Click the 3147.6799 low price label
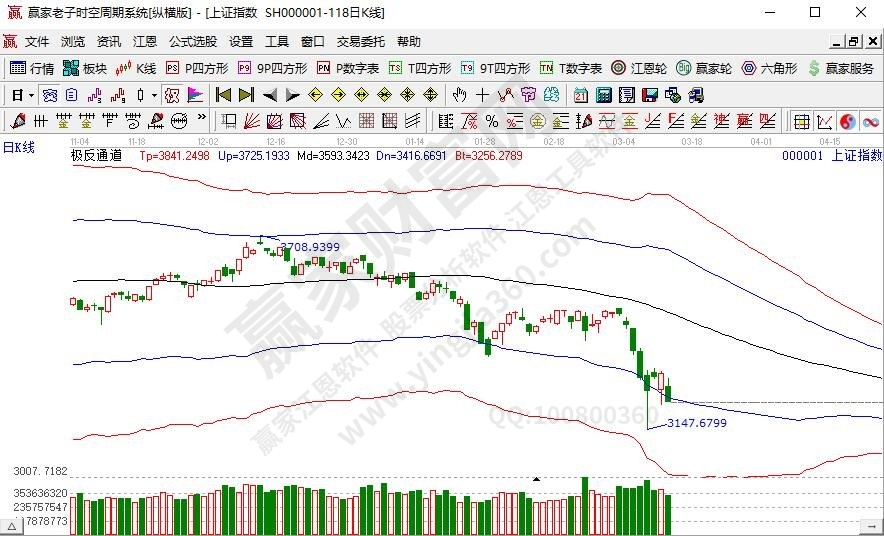This screenshot has height=536, width=884. coord(697,423)
